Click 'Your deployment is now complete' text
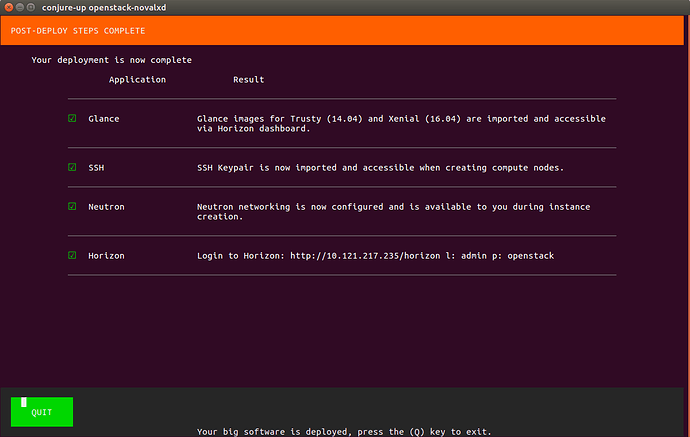 (x=111, y=60)
